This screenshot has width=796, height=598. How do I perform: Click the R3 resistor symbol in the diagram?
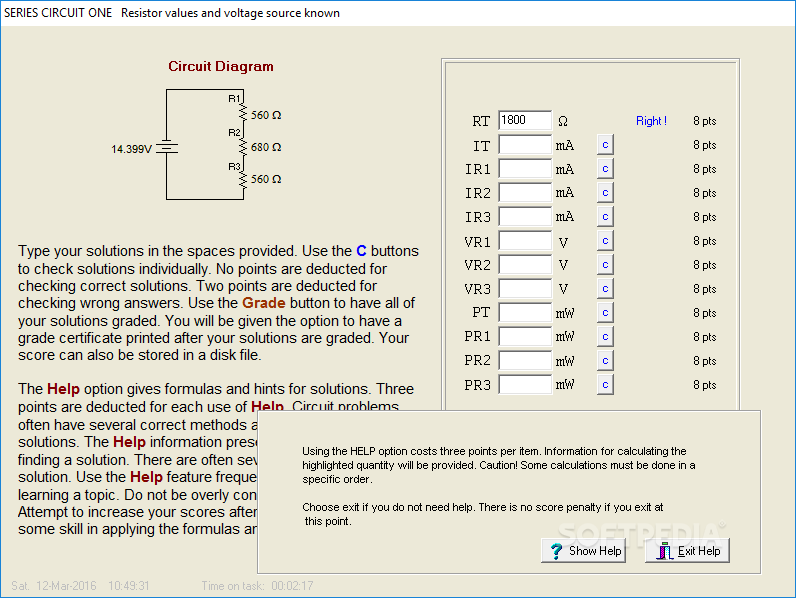[x=243, y=180]
